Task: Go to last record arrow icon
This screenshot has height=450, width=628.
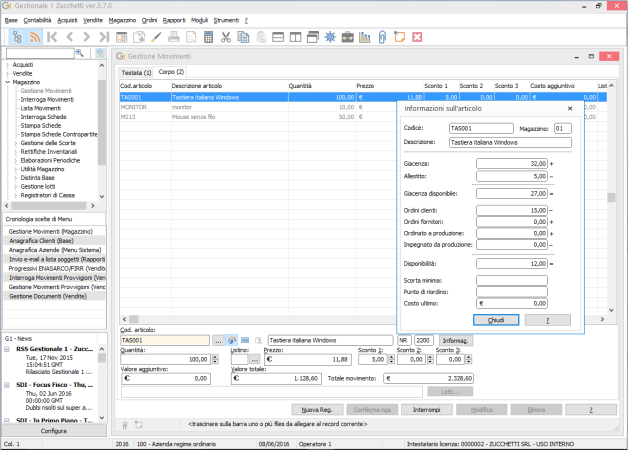Action: (104, 37)
